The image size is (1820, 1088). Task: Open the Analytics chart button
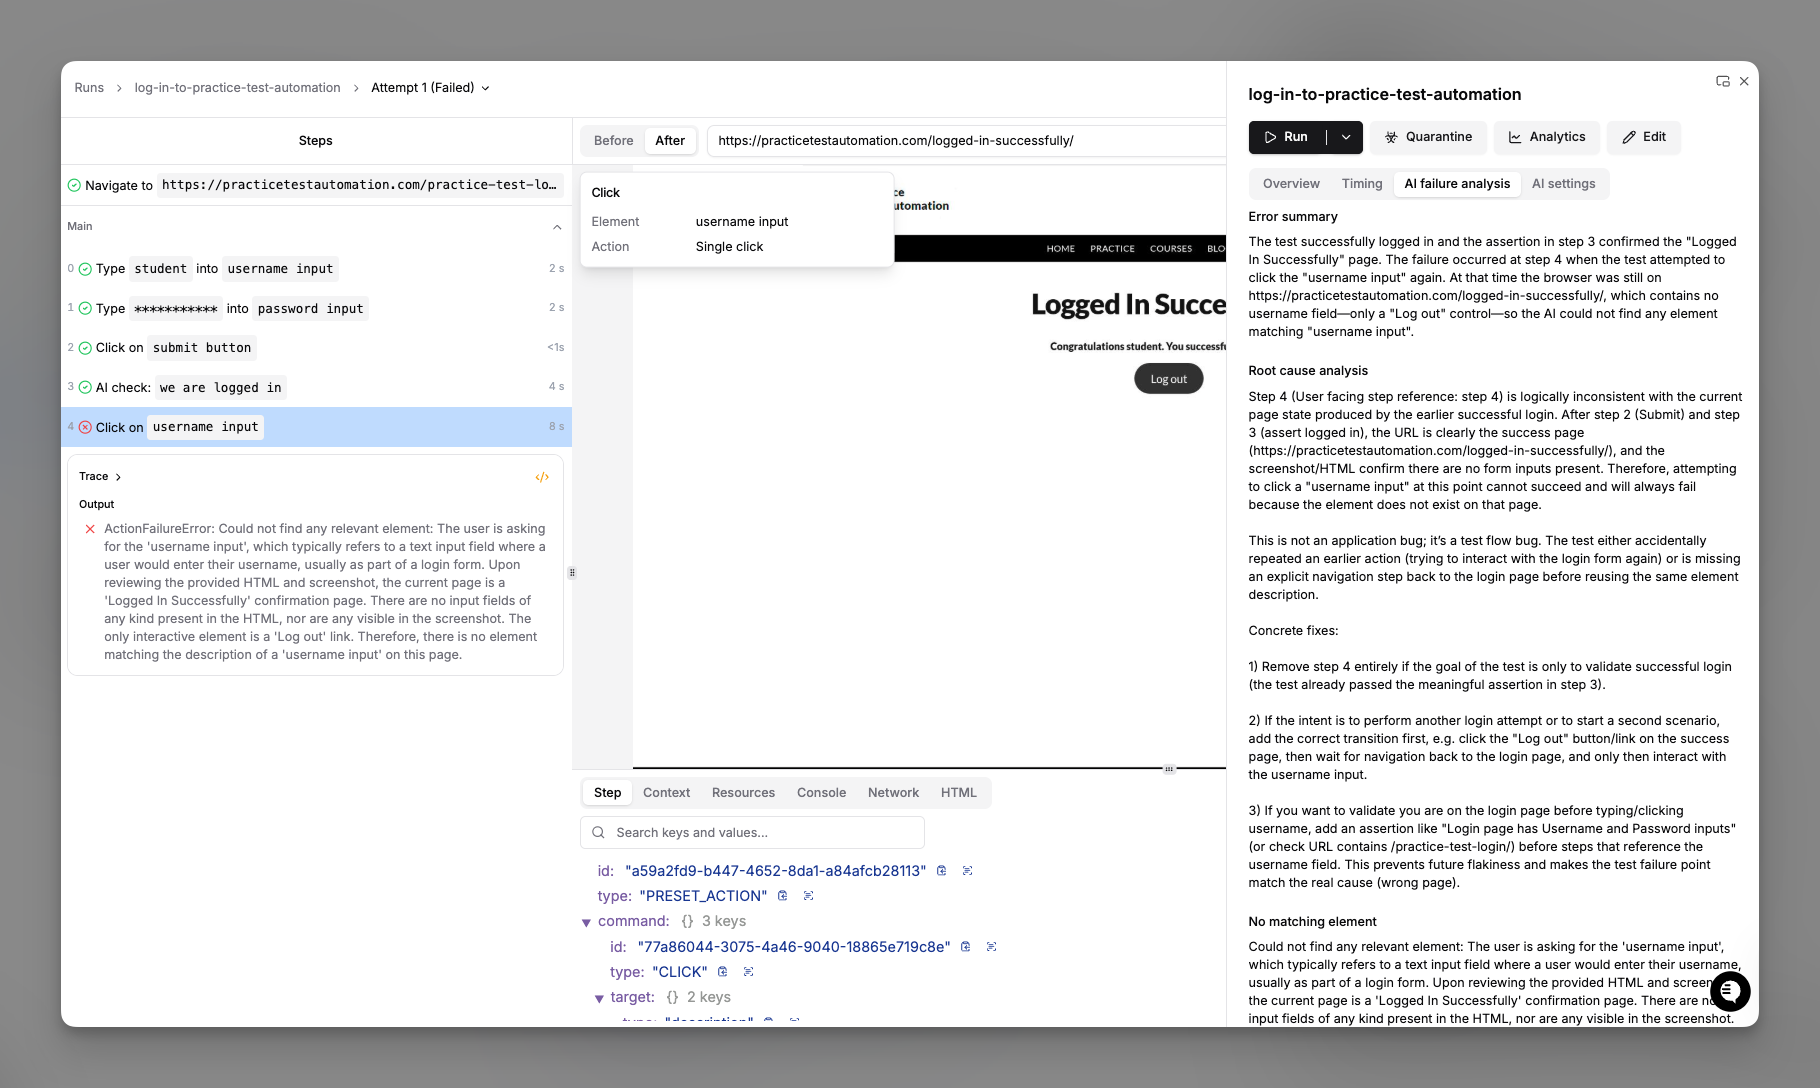pos(1547,137)
